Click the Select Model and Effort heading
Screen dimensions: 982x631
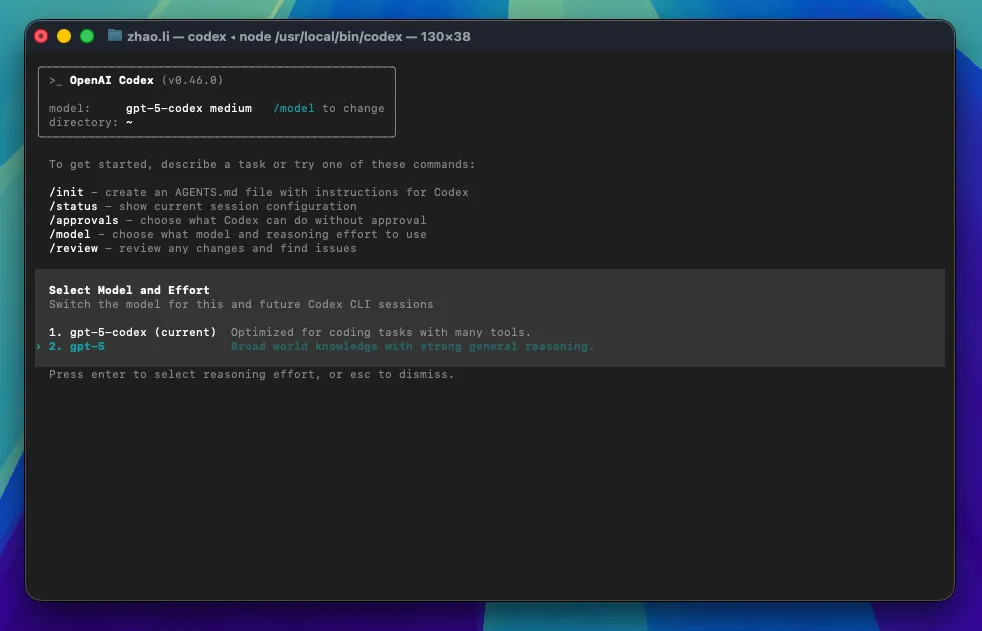(129, 290)
